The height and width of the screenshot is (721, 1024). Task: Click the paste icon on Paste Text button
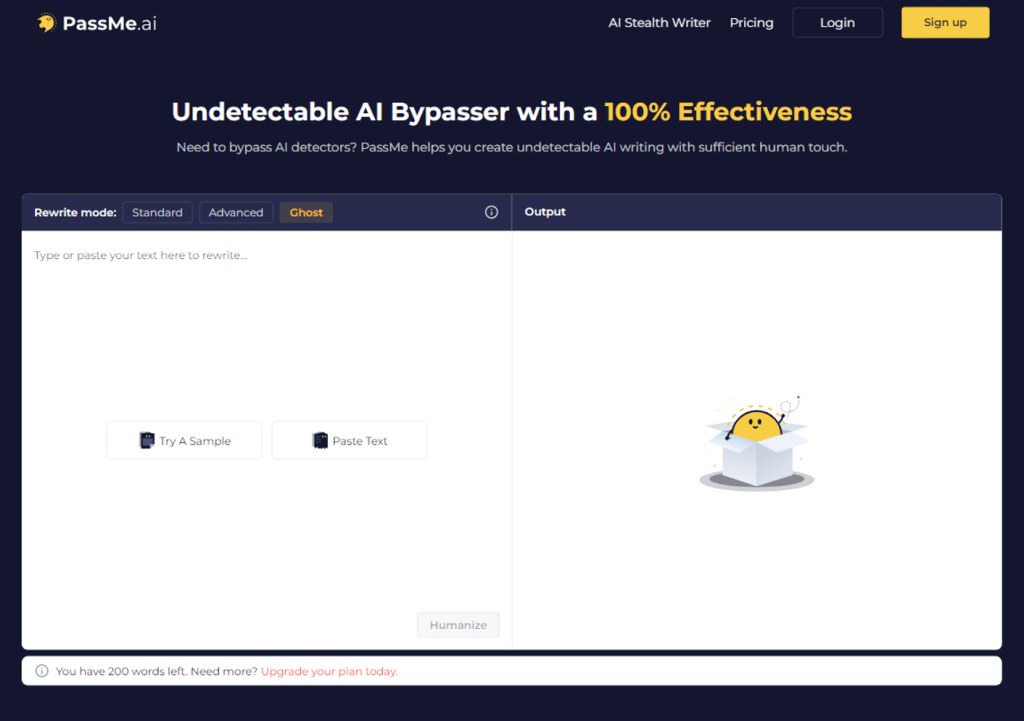point(320,440)
